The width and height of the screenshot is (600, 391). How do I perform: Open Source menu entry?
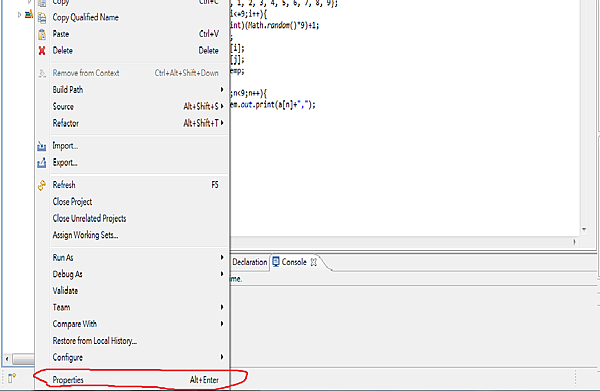pos(132,106)
